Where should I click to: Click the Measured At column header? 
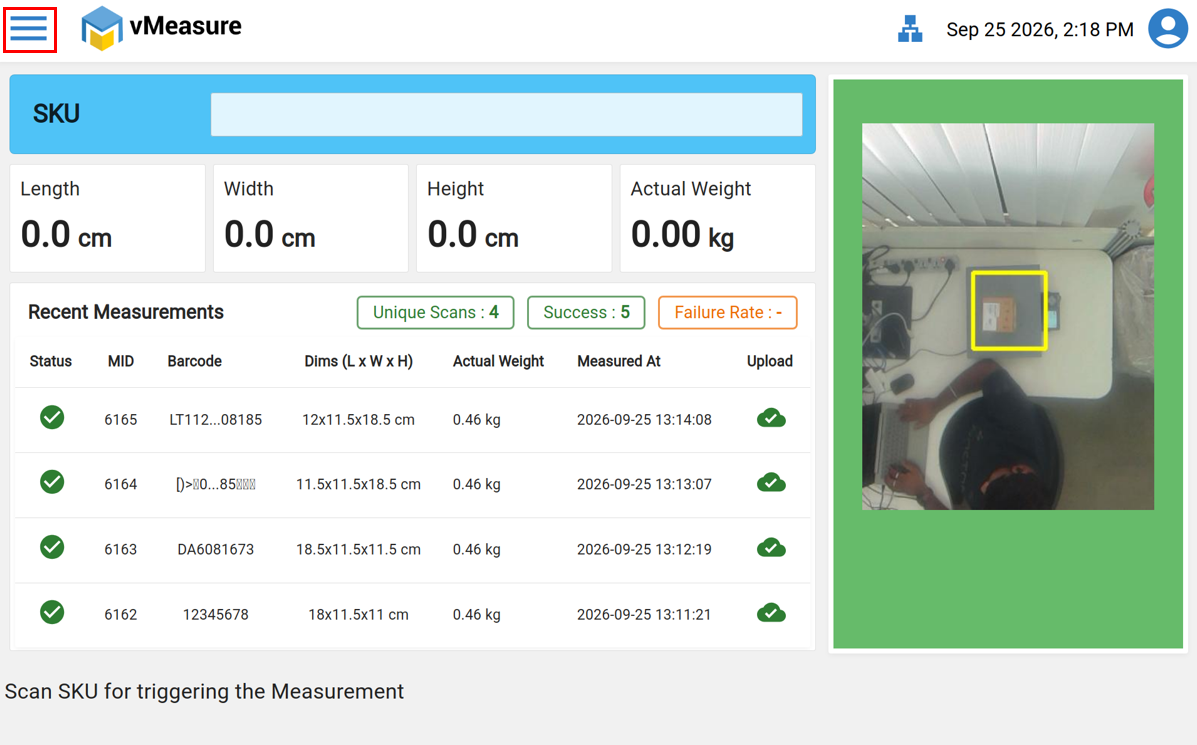click(618, 361)
